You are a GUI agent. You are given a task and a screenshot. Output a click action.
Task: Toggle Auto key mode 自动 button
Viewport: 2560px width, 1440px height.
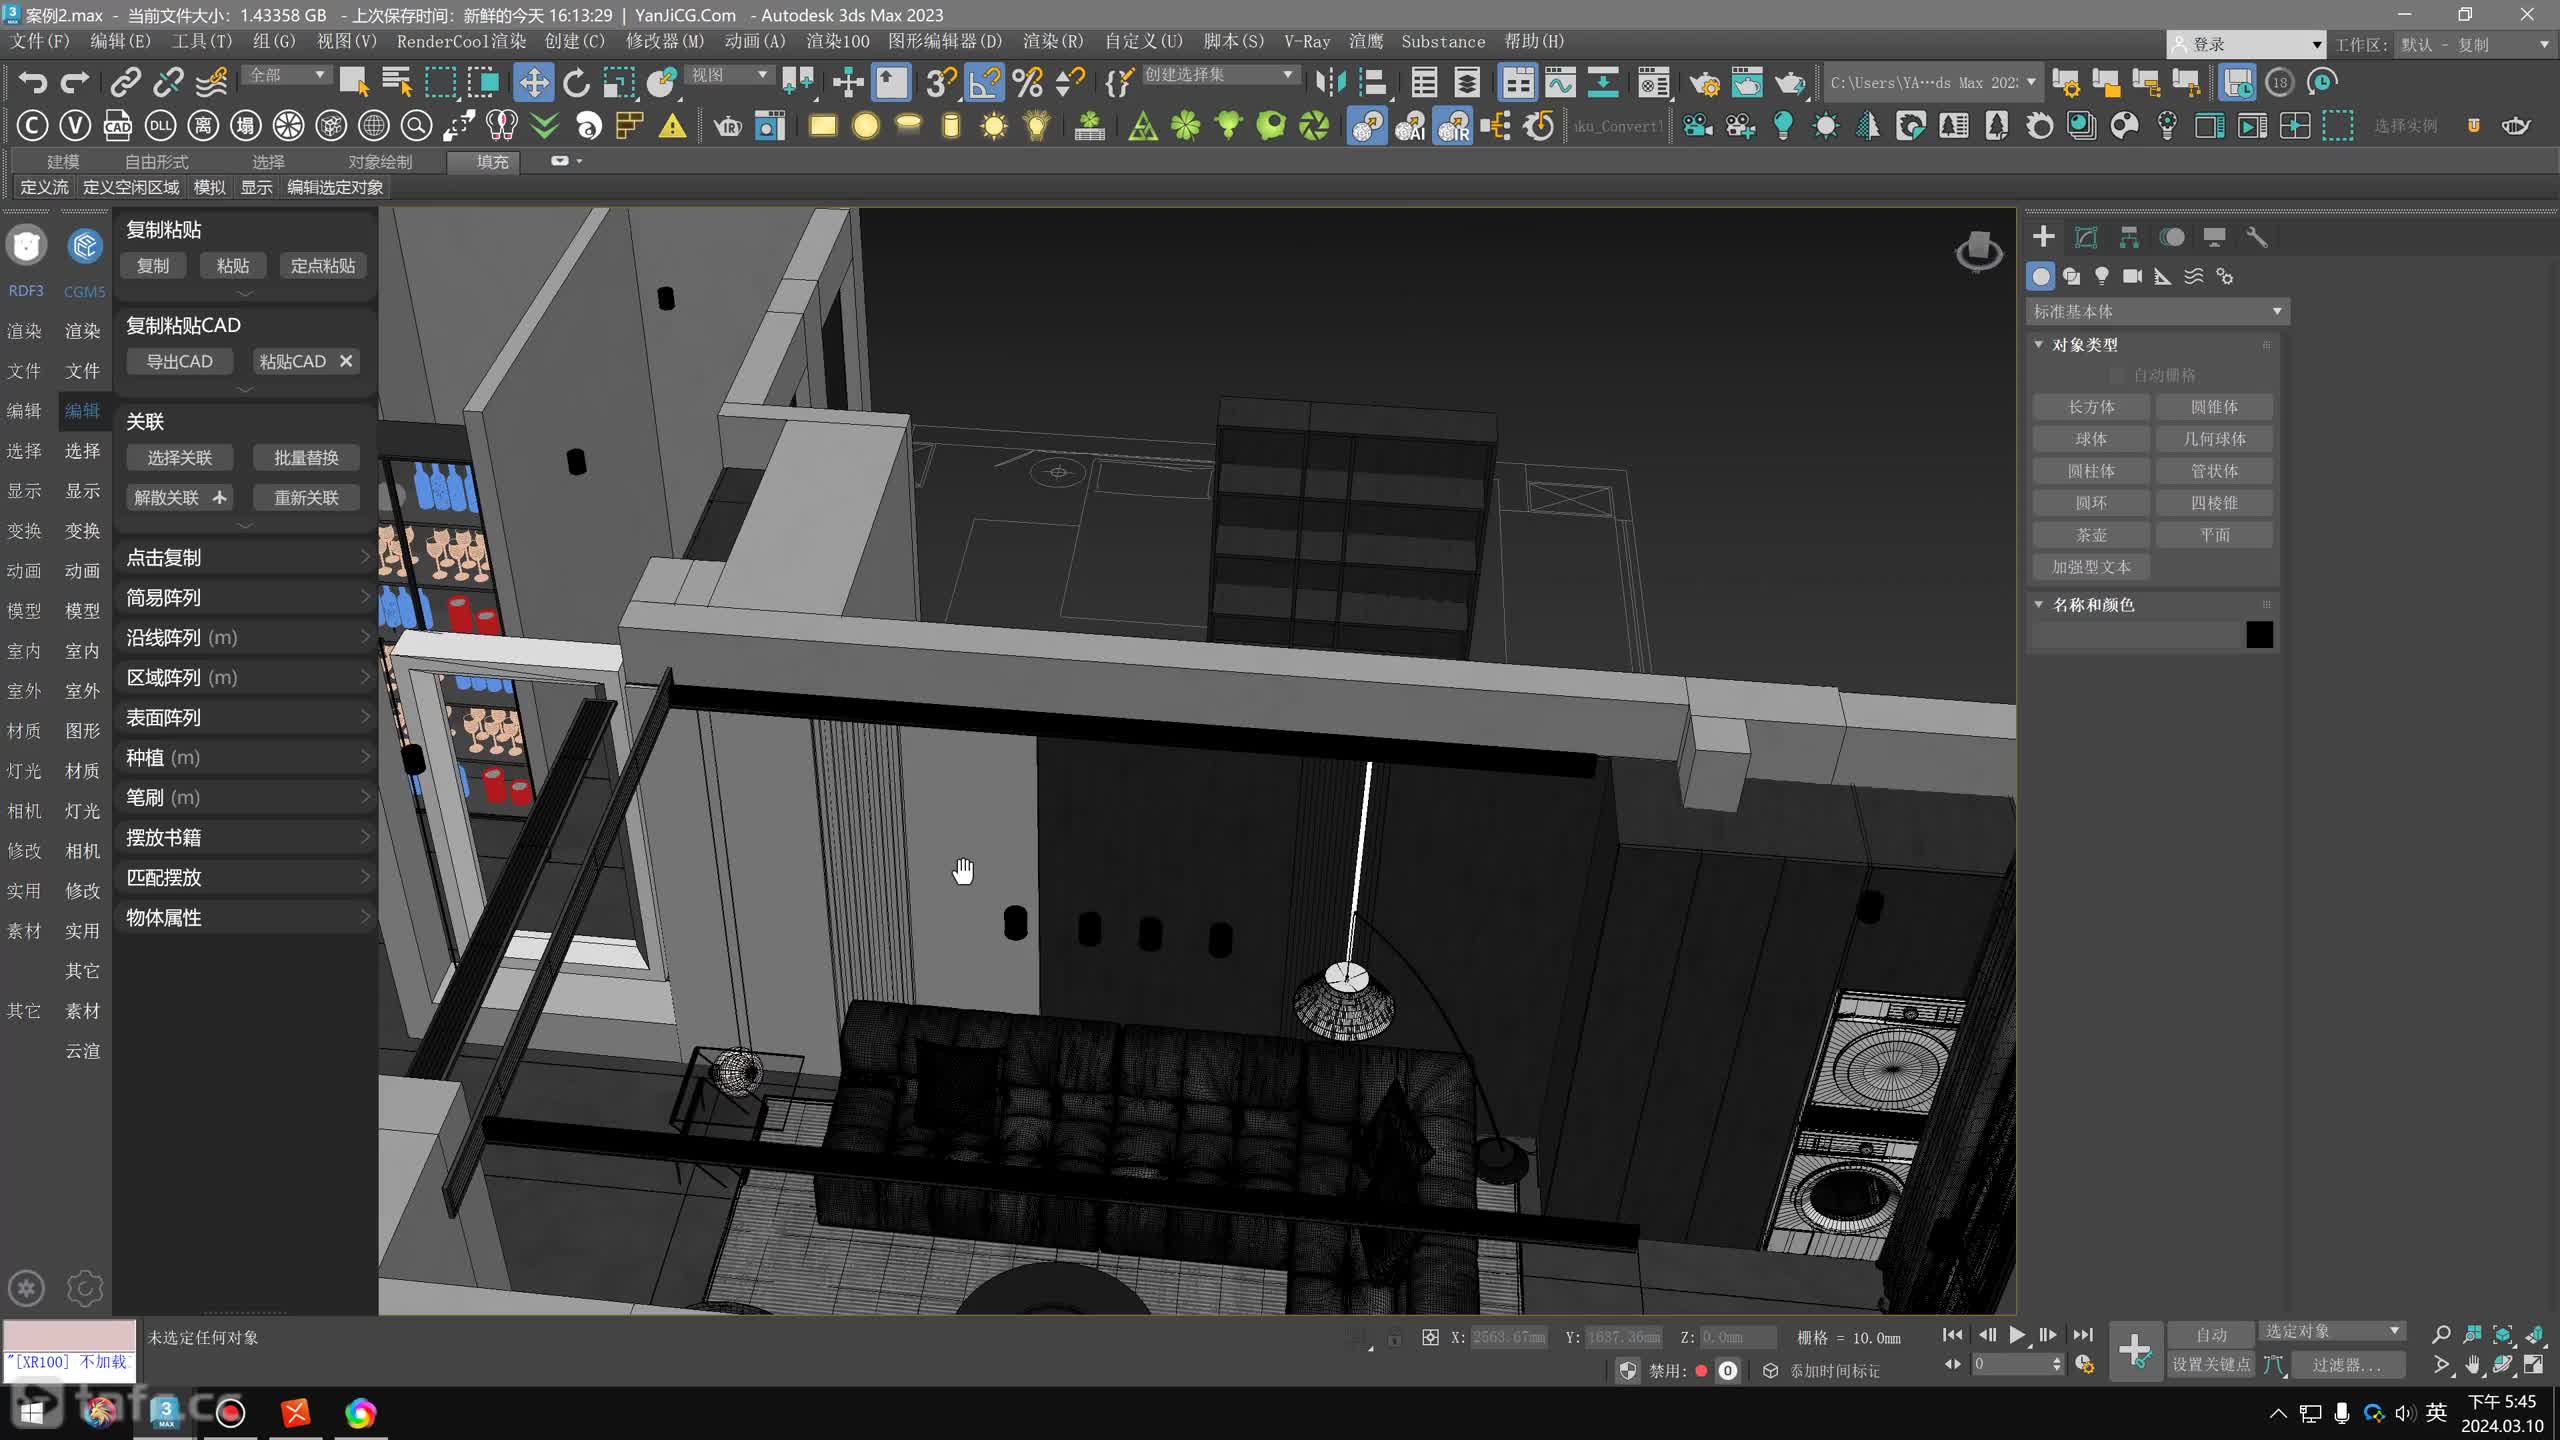2211,1334
